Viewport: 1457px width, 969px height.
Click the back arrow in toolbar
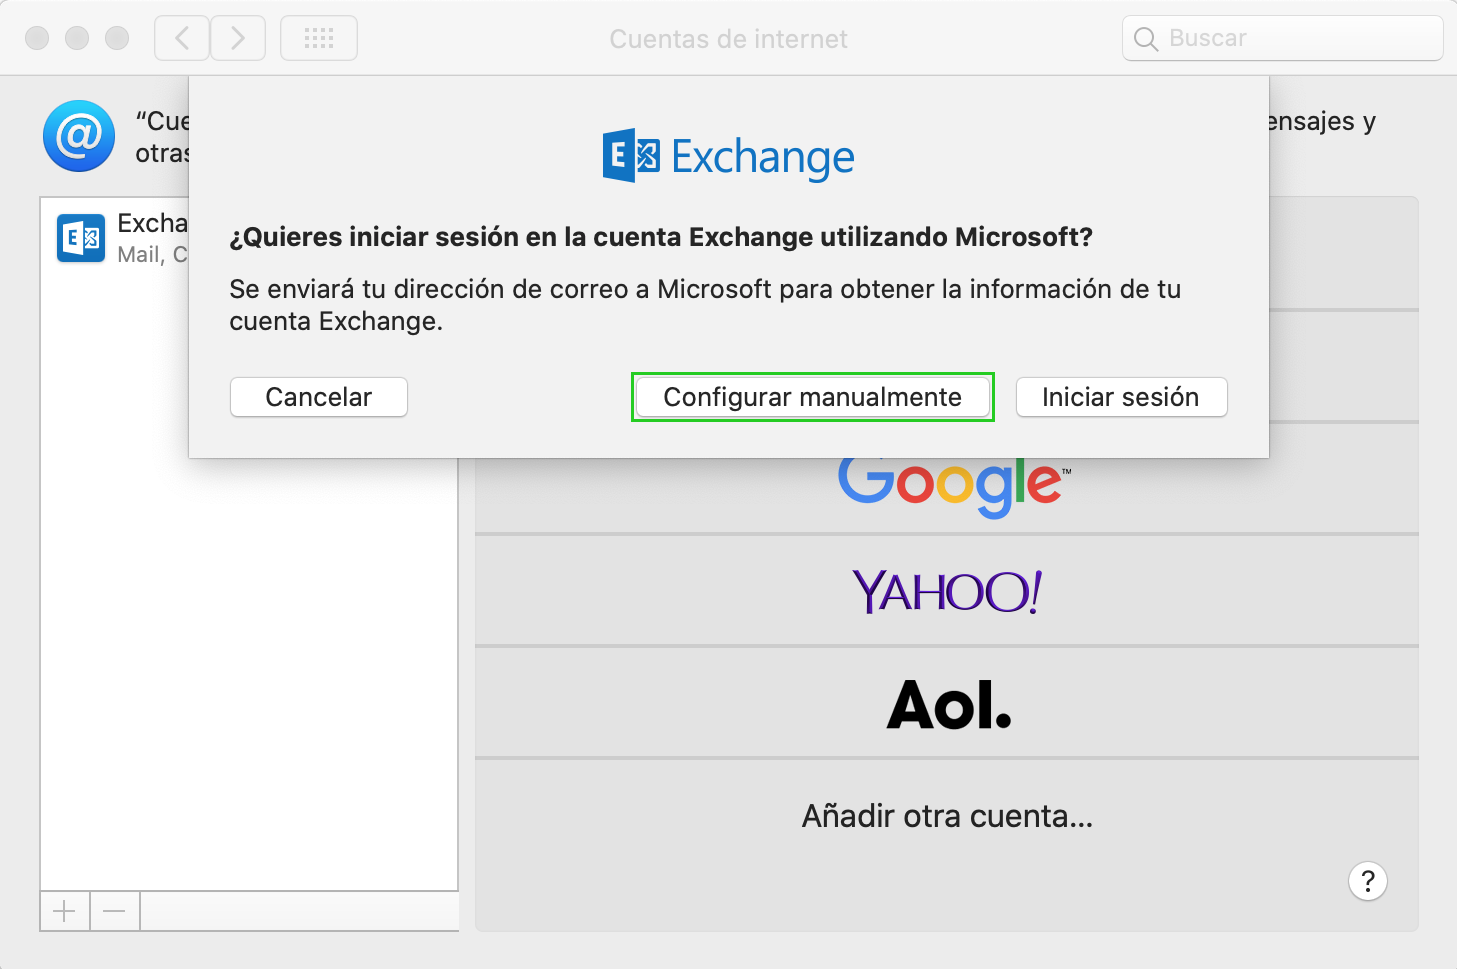coord(182,38)
